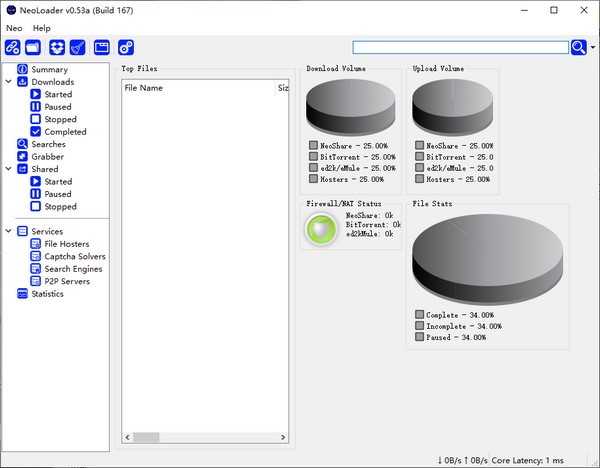Click the window panel toolbar icon

point(101,47)
